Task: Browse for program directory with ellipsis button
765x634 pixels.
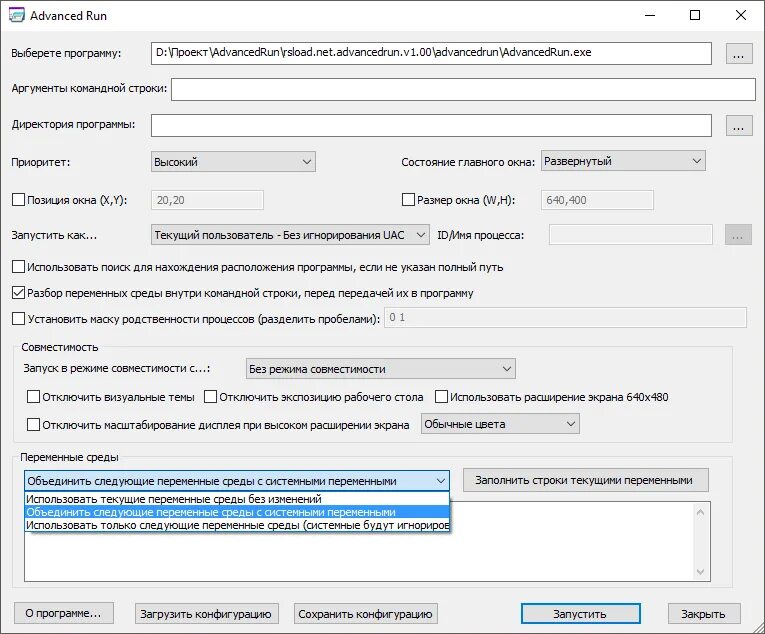Action: 739,125
